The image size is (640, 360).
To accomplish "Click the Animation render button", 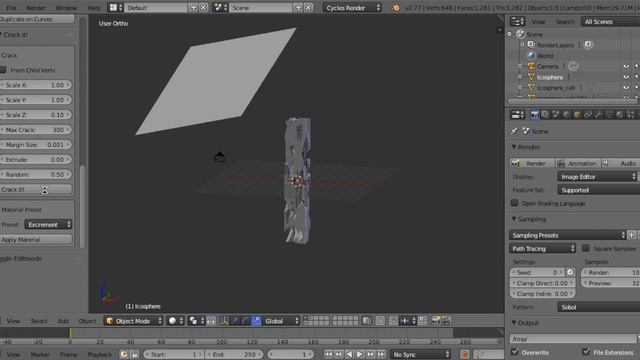I will pos(578,163).
